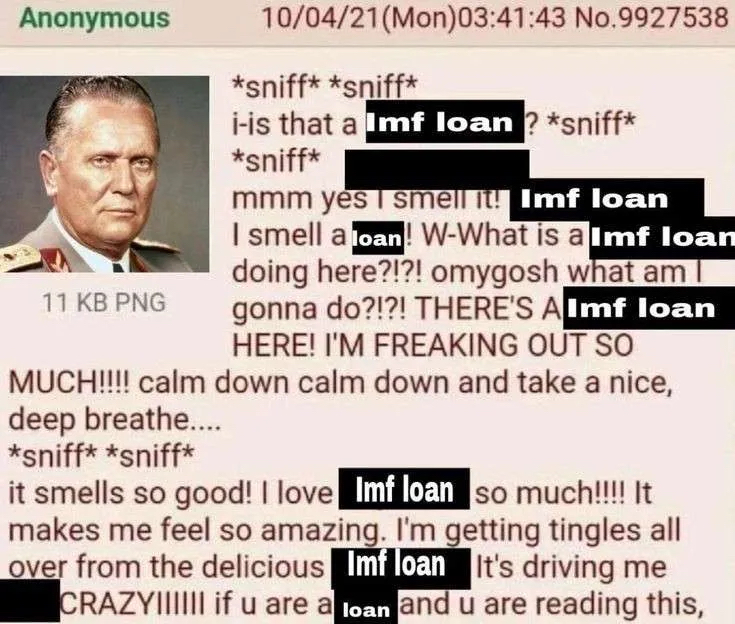Open the thumbnail portrait of uniformed man
Image resolution: width=735 pixels, height=624 pixels.
pyautogui.click(x=105, y=174)
